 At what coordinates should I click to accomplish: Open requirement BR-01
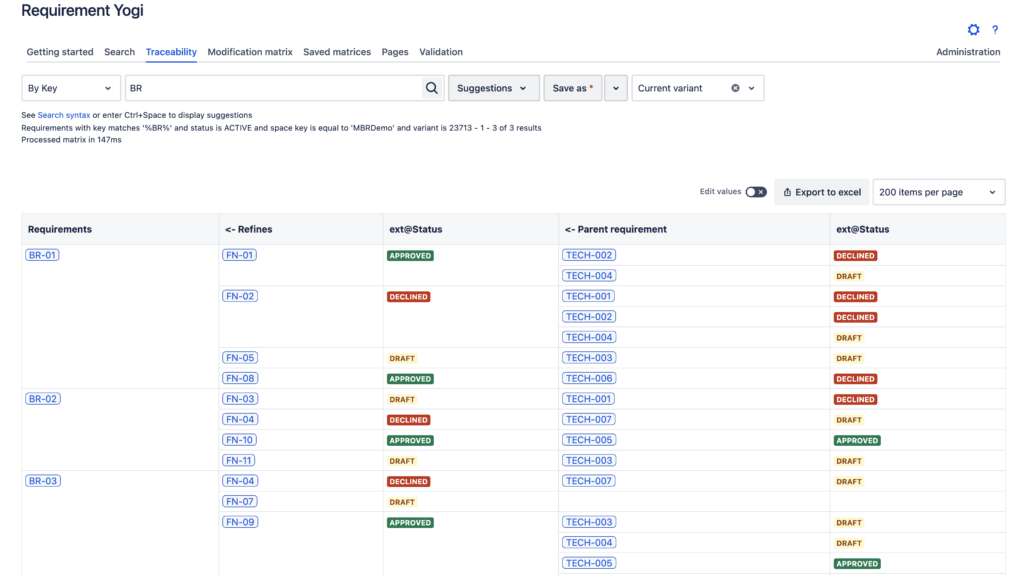(43, 255)
